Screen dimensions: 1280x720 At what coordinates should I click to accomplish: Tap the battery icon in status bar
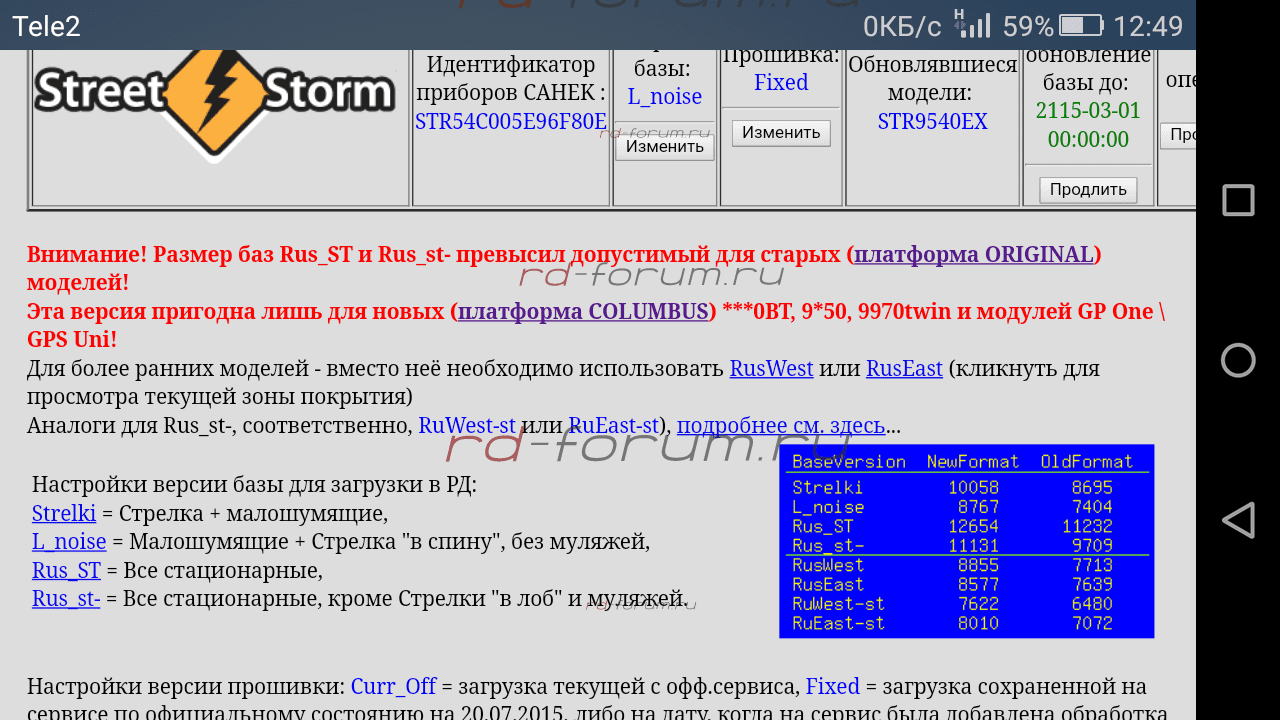pyautogui.click(x=1081, y=26)
